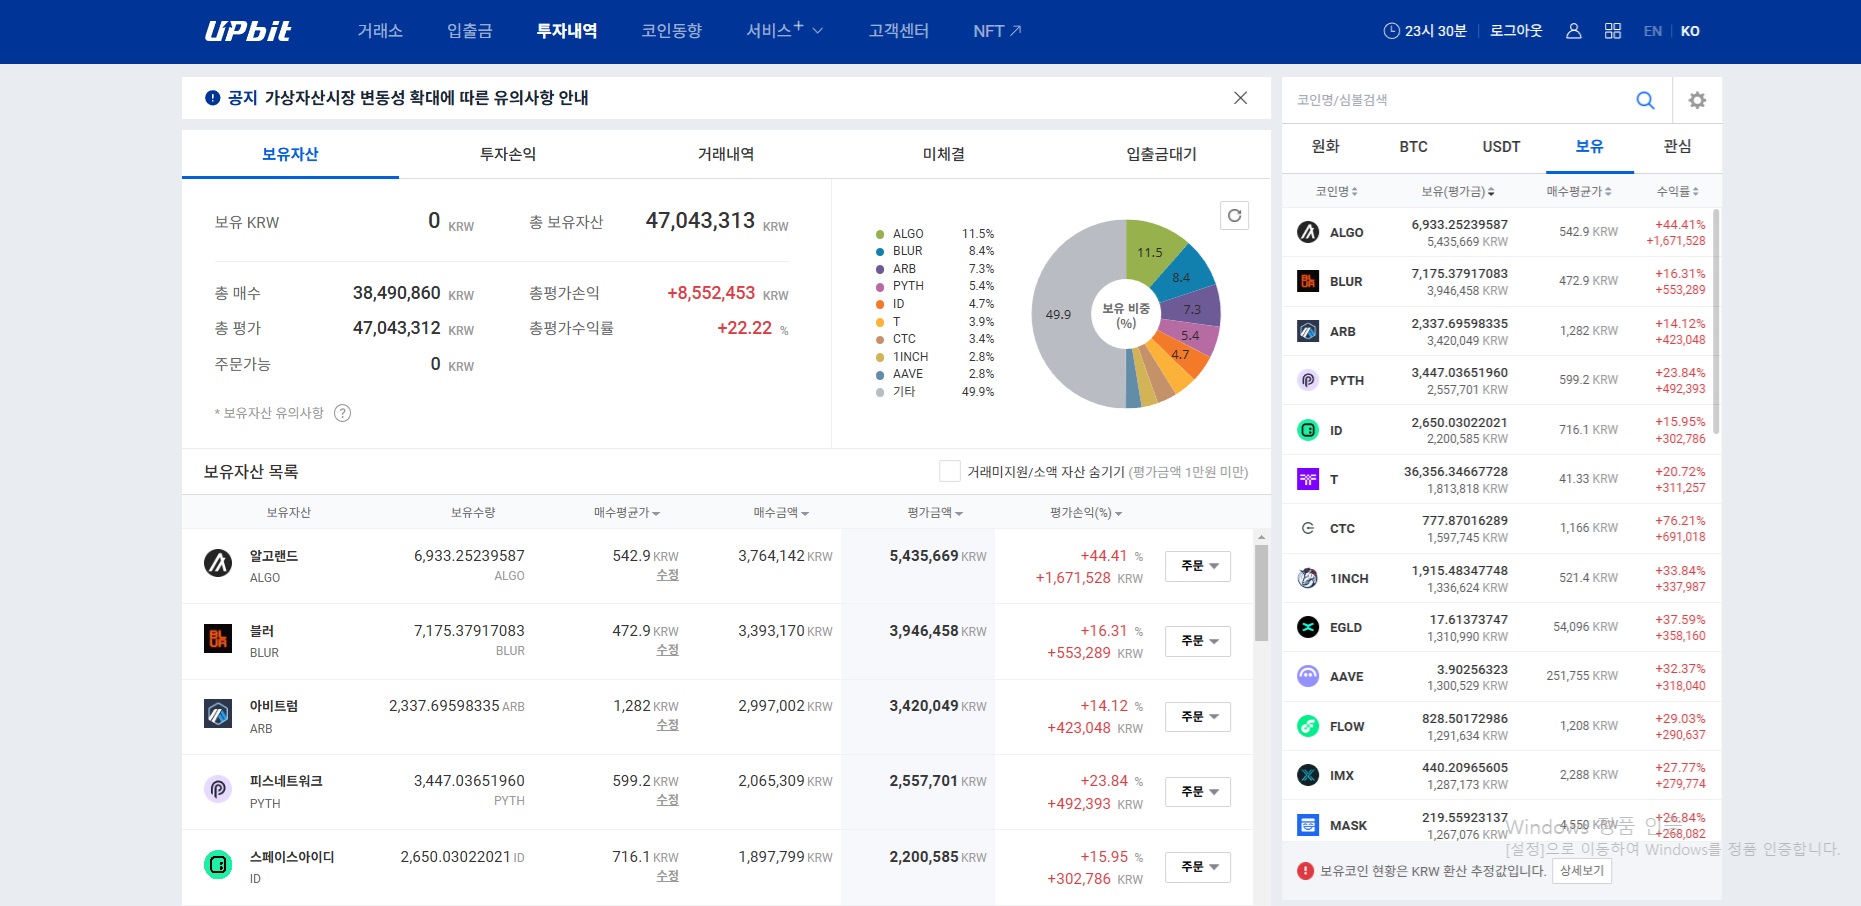The width and height of the screenshot is (1861, 906).
Task: Click the 스페이스아이디 icon in asset list
Action: tap(218, 864)
